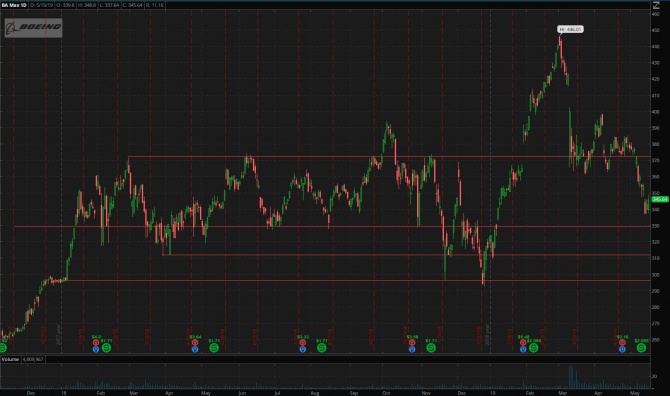Click the 'Dec' label at far left of time axis
Image resolution: width=670 pixels, height=396 pixels.
click(x=31, y=393)
